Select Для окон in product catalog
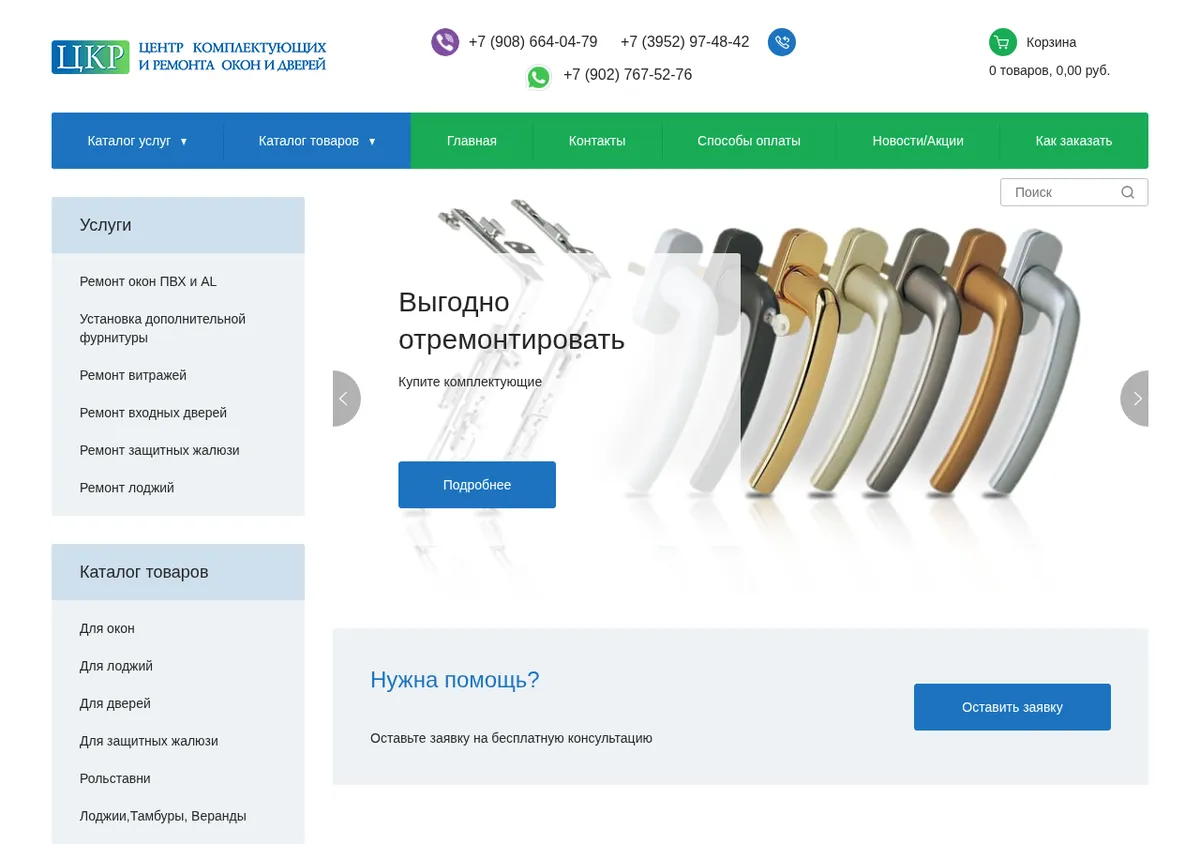1200x844 pixels. click(107, 629)
